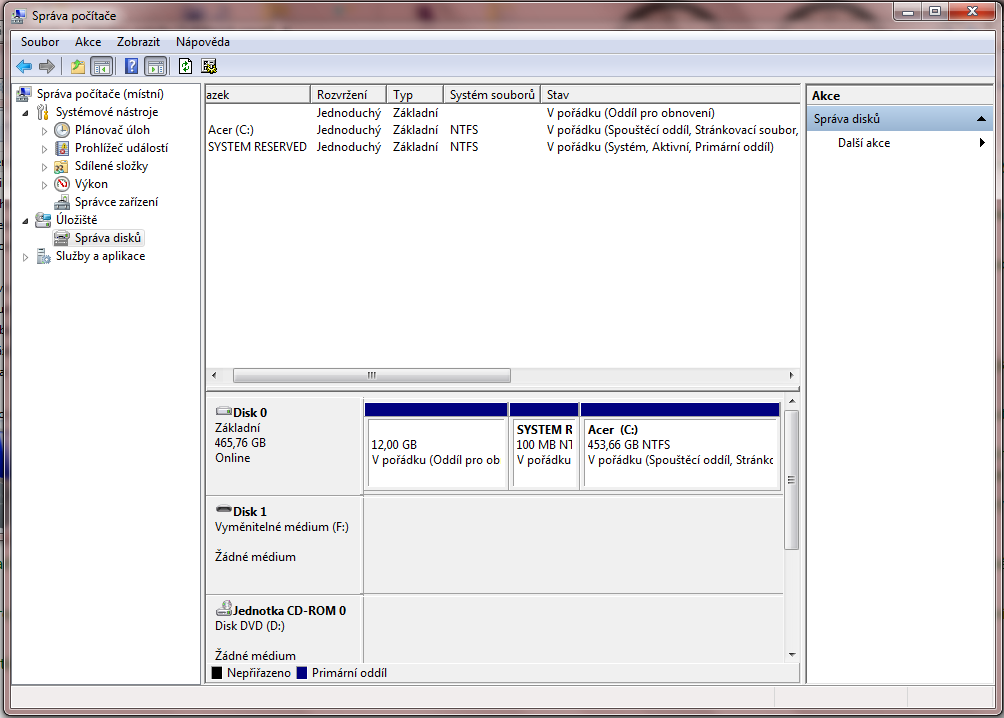Click the disk view scroll down arrow
Screen dimensions: 1004x718
(x=792, y=655)
